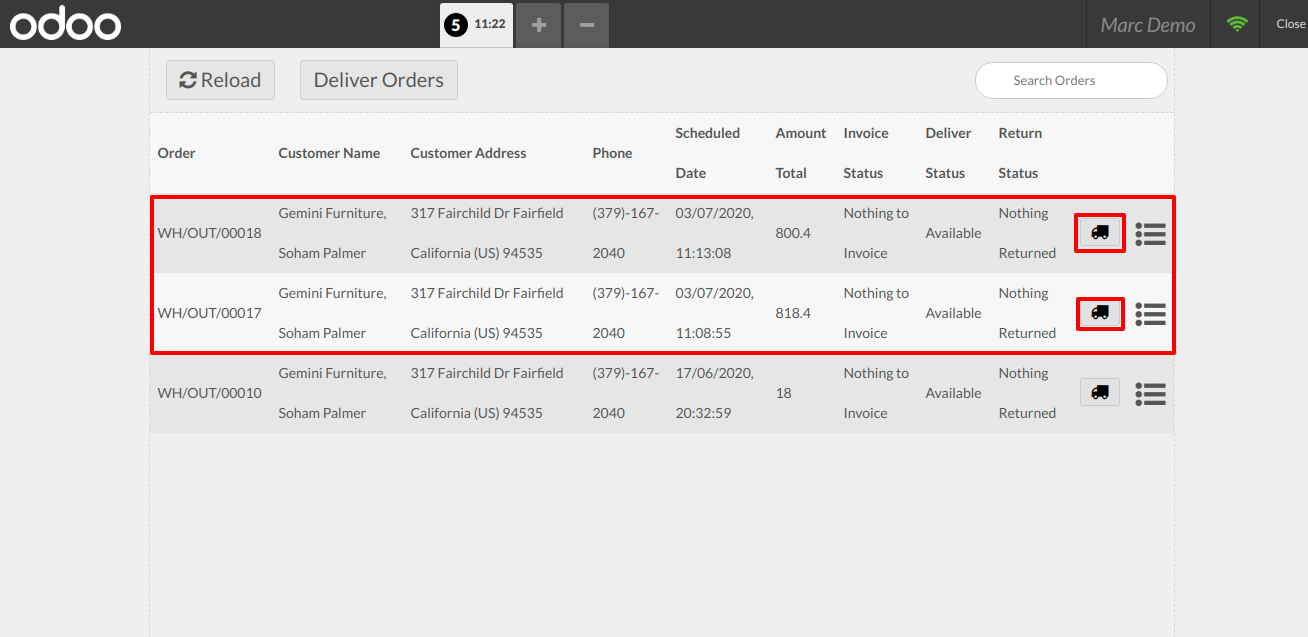
Task: Open list details icon for WH/OUT/00017
Action: [1151, 313]
